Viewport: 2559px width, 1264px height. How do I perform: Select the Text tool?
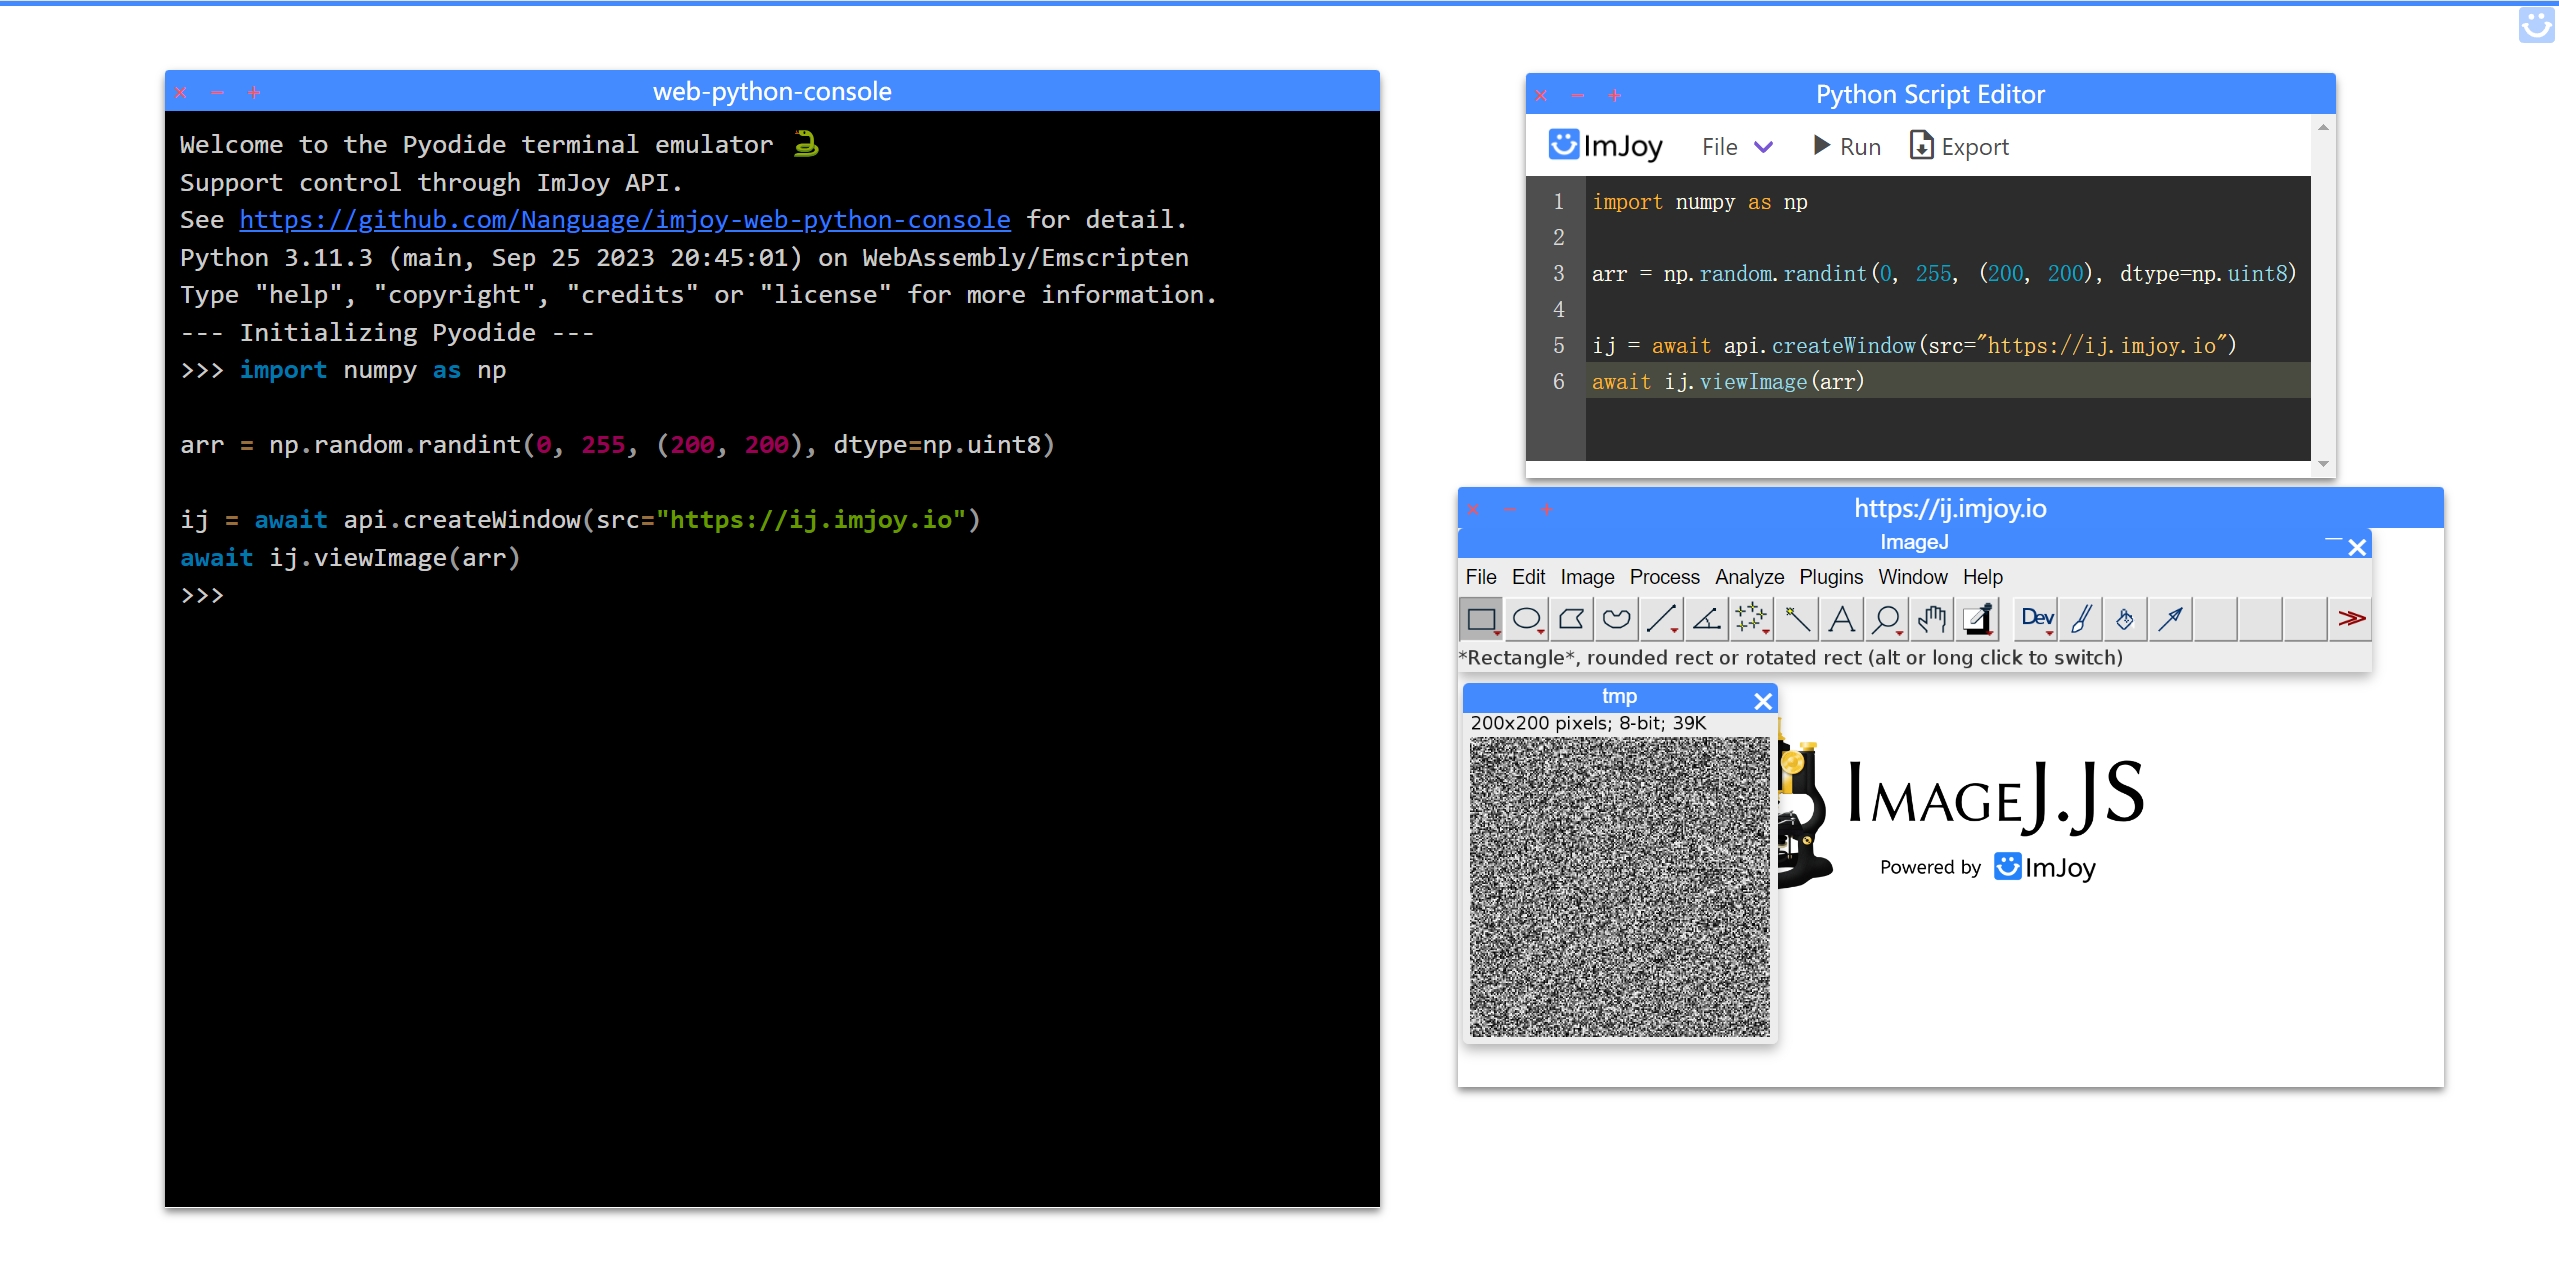click(1841, 619)
